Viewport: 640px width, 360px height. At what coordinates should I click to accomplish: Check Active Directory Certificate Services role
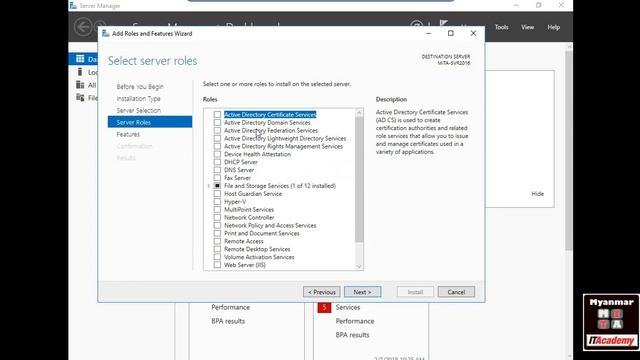(217, 115)
